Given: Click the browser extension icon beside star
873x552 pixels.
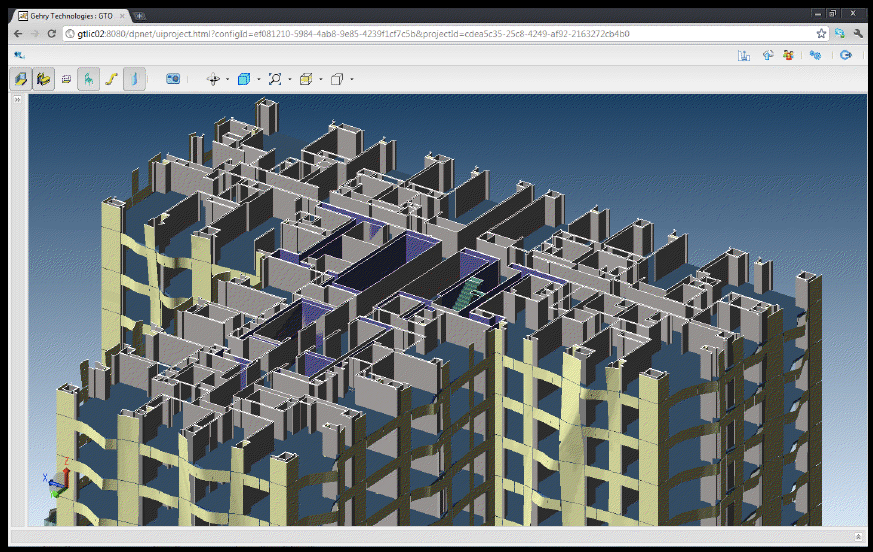Looking at the screenshot, I should point(840,33).
